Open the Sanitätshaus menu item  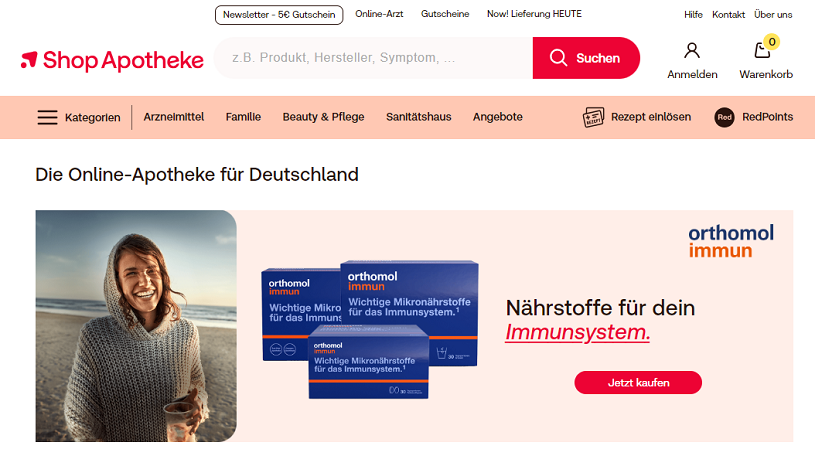coord(418,117)
